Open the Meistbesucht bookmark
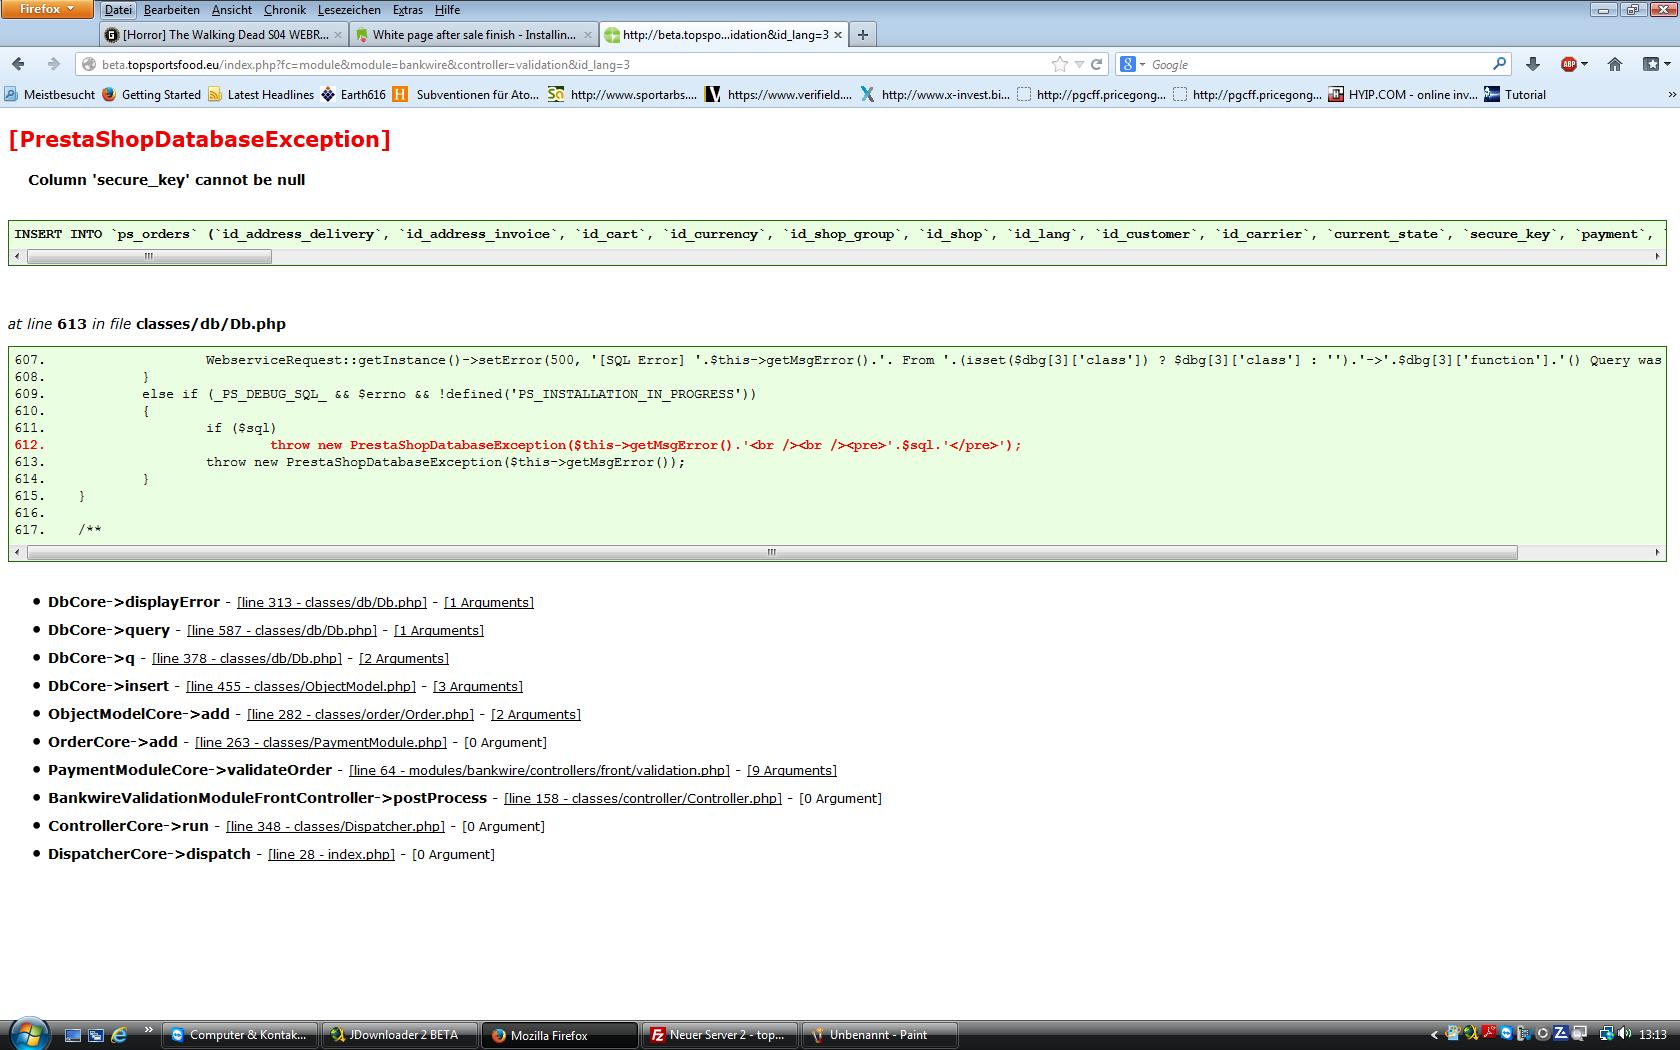 [50, 95]
